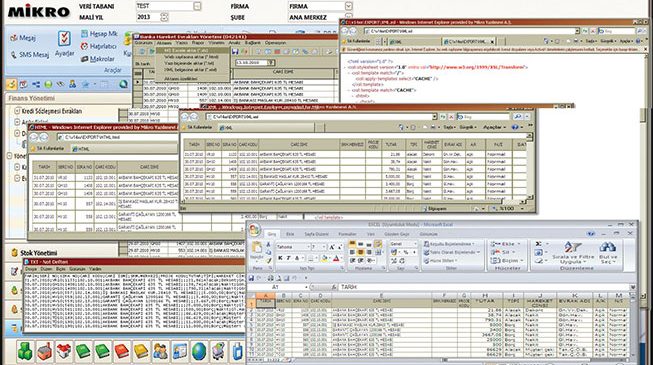The image size is (653, 365).
Task: Click the fill color bucket in Excel
Action: (x=324, y=259)
